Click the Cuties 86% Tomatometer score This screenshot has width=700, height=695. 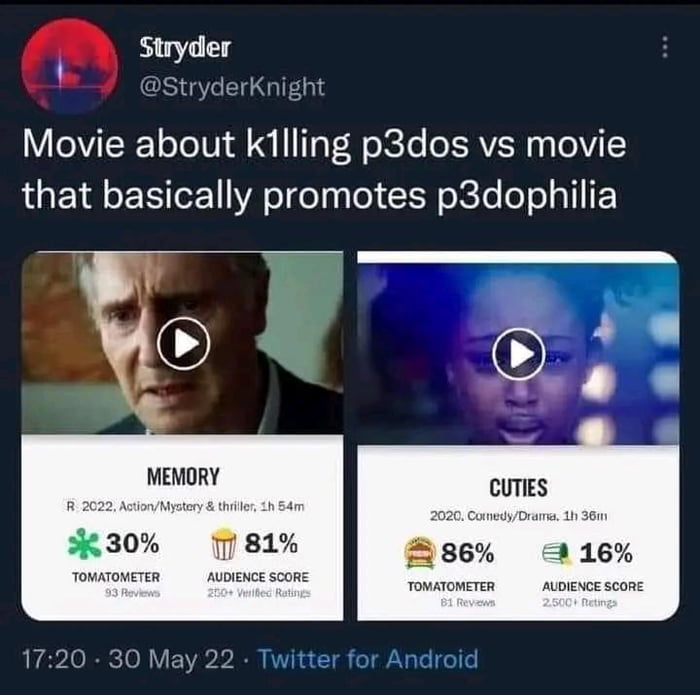click(x=468, y=553)
